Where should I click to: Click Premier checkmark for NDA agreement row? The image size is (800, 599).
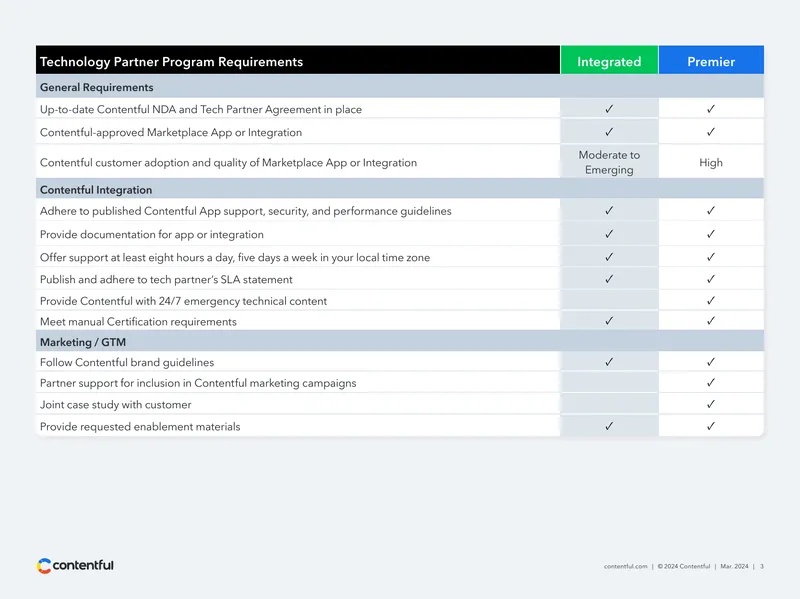(x=711, y=109)
